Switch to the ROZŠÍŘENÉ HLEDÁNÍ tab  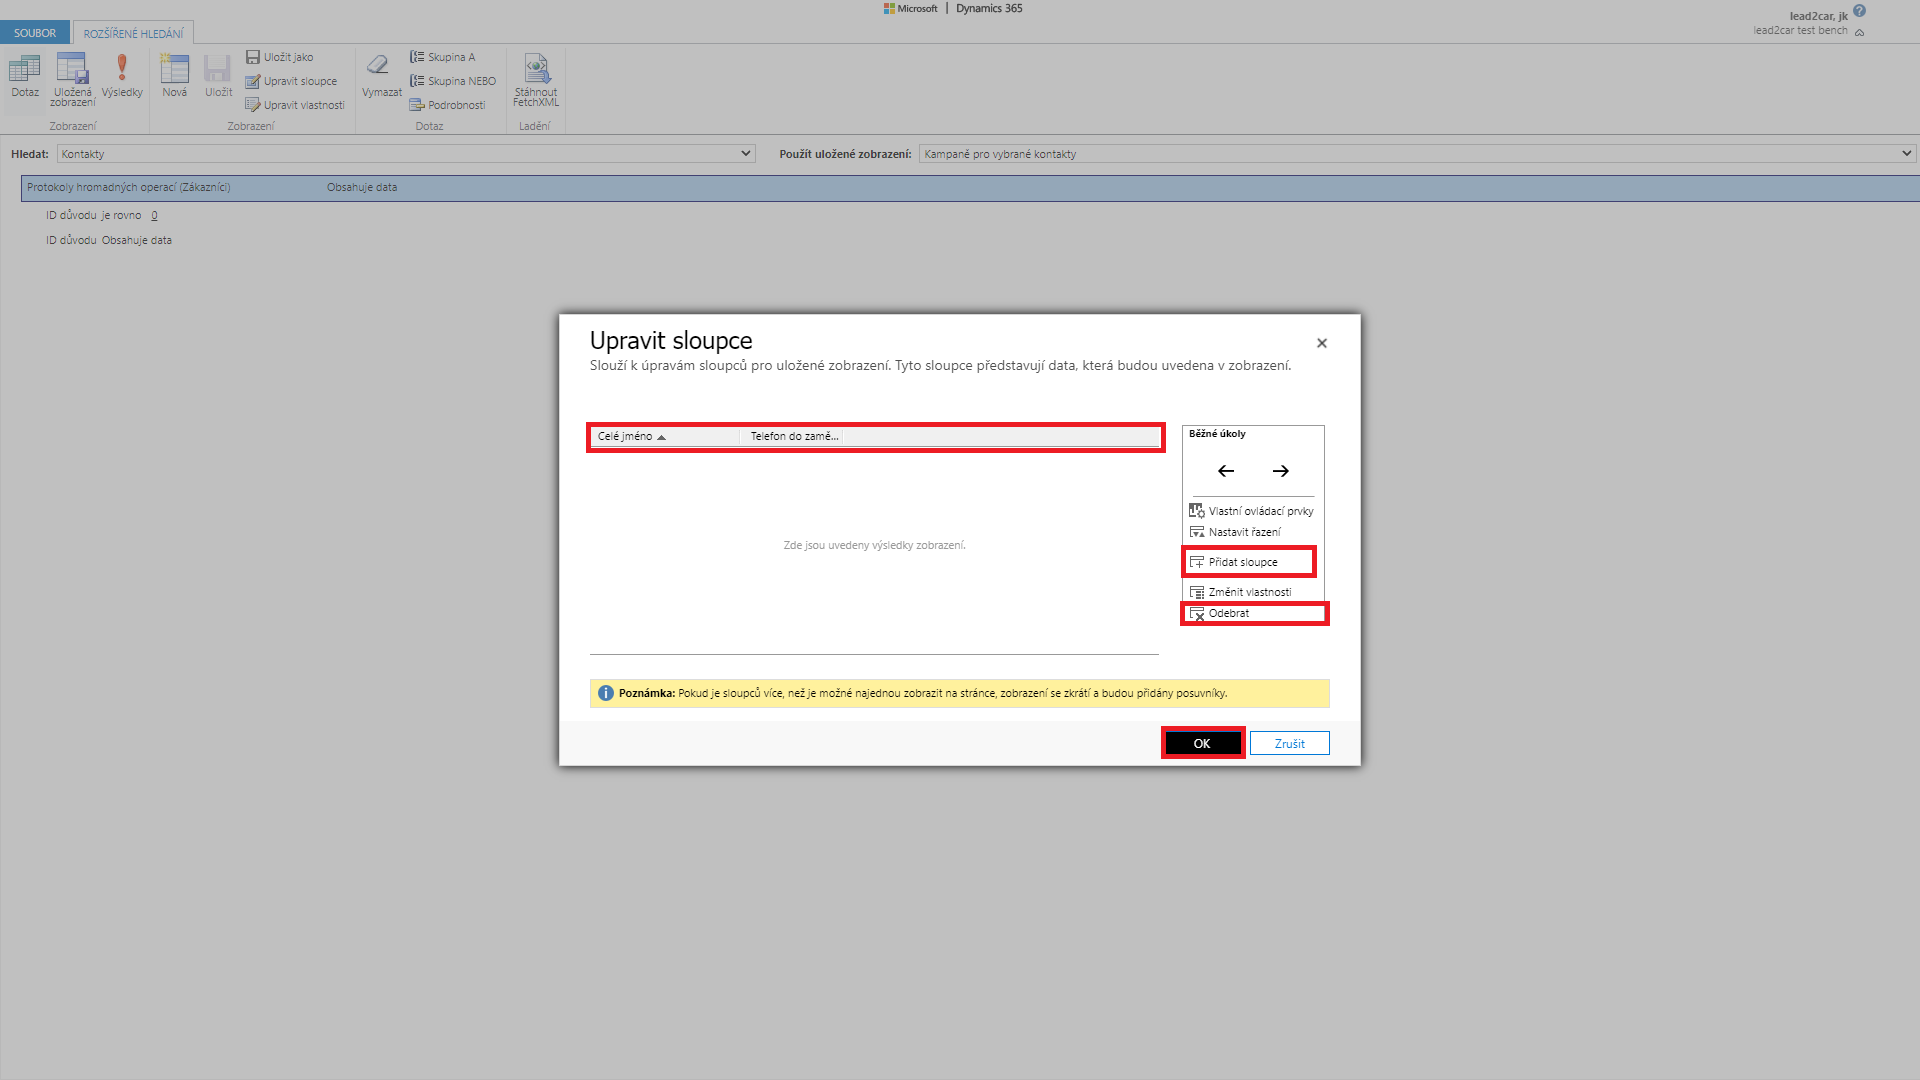(133, 33)
